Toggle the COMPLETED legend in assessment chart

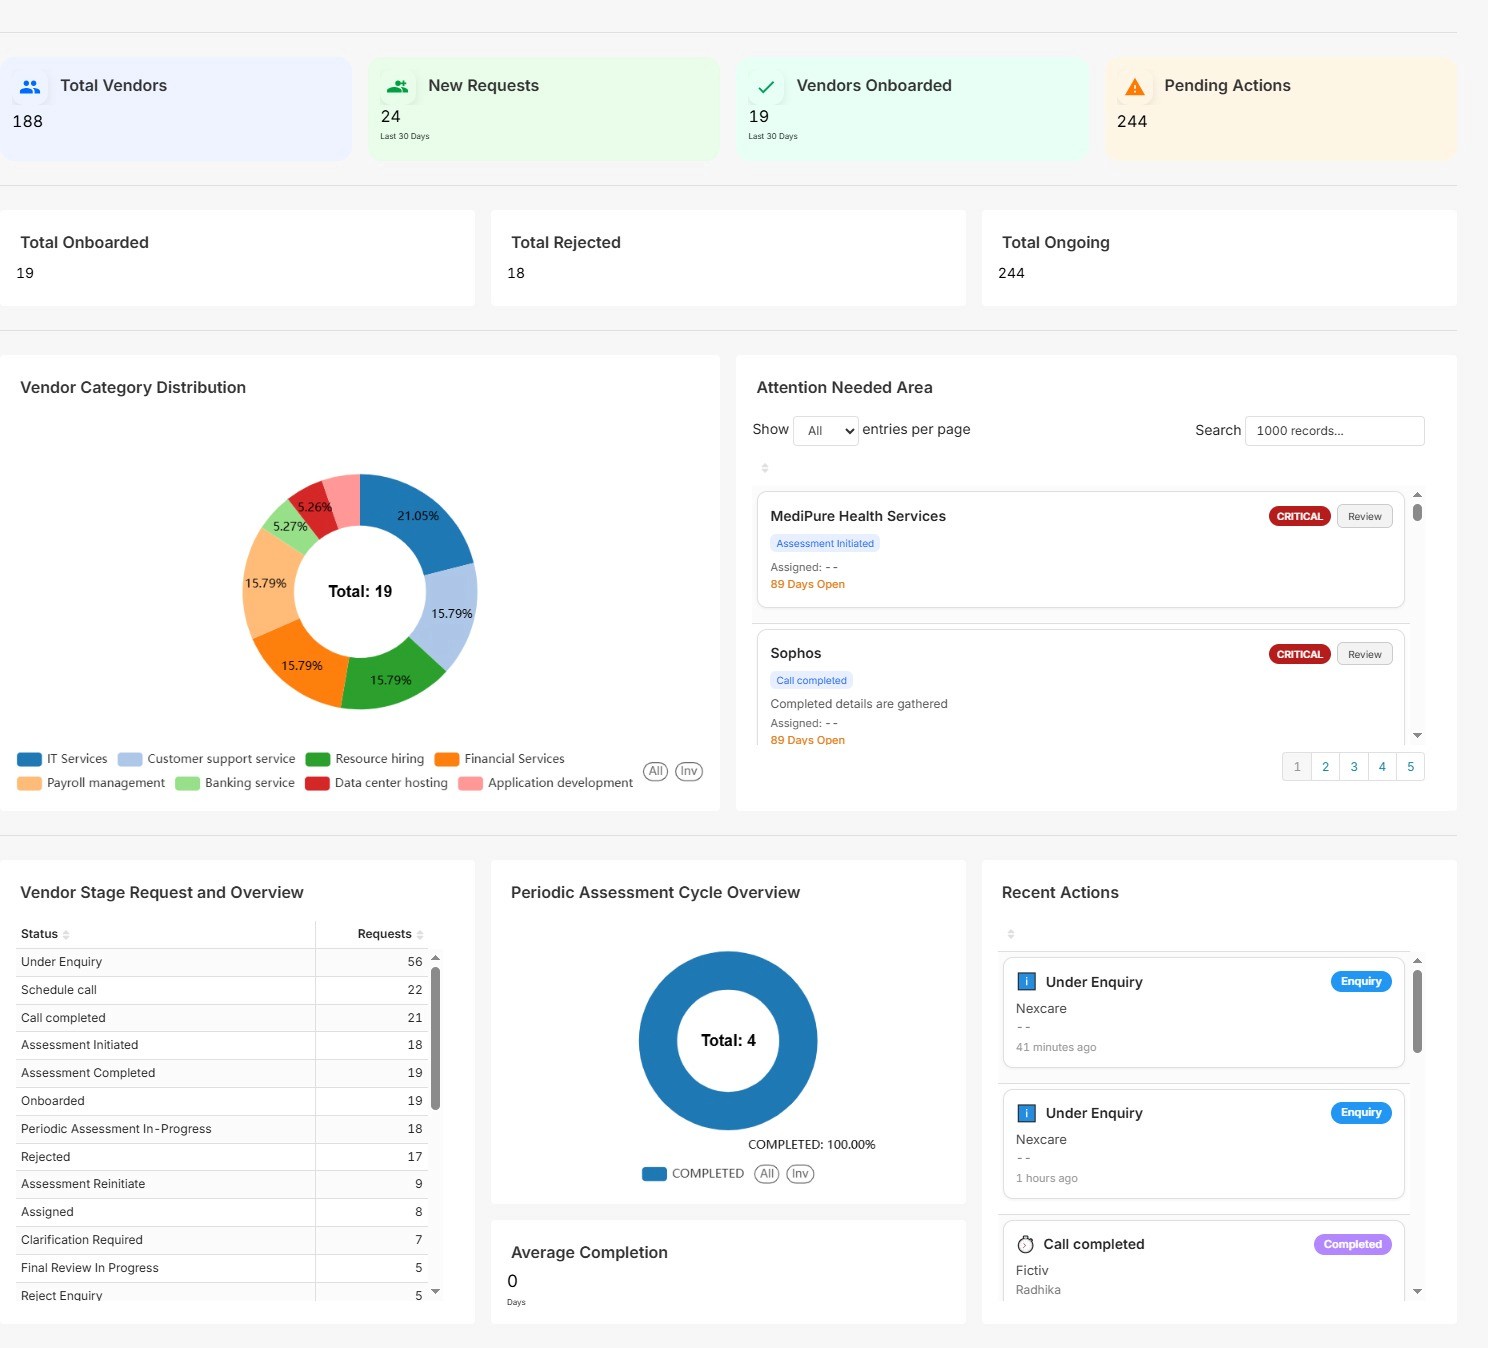(693, 1174)
